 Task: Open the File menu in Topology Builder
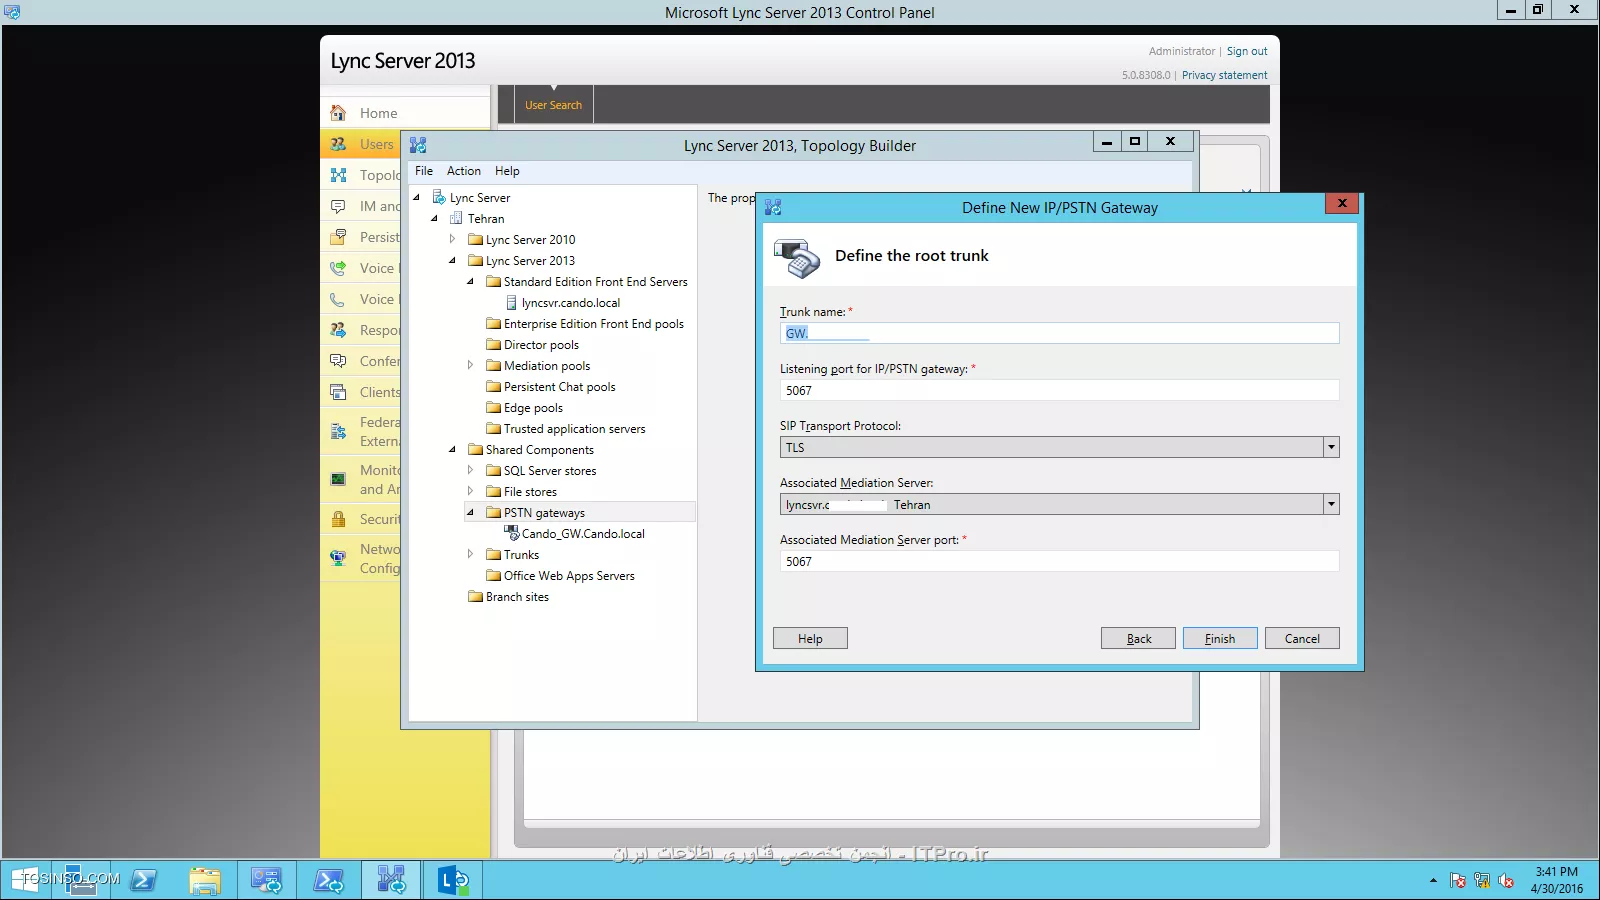point(424,171)
